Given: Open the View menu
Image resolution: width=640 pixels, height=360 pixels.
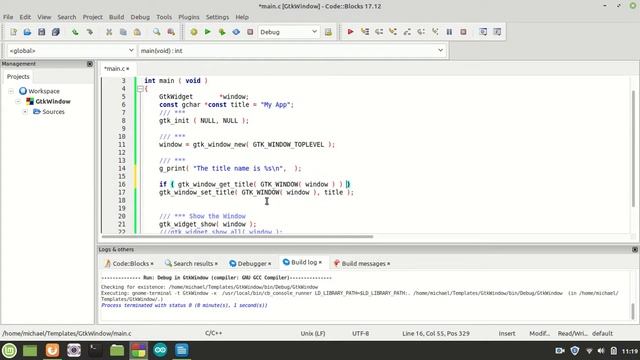Looking at the screenshot, I should pyautogui.click(x=44, y=17).
